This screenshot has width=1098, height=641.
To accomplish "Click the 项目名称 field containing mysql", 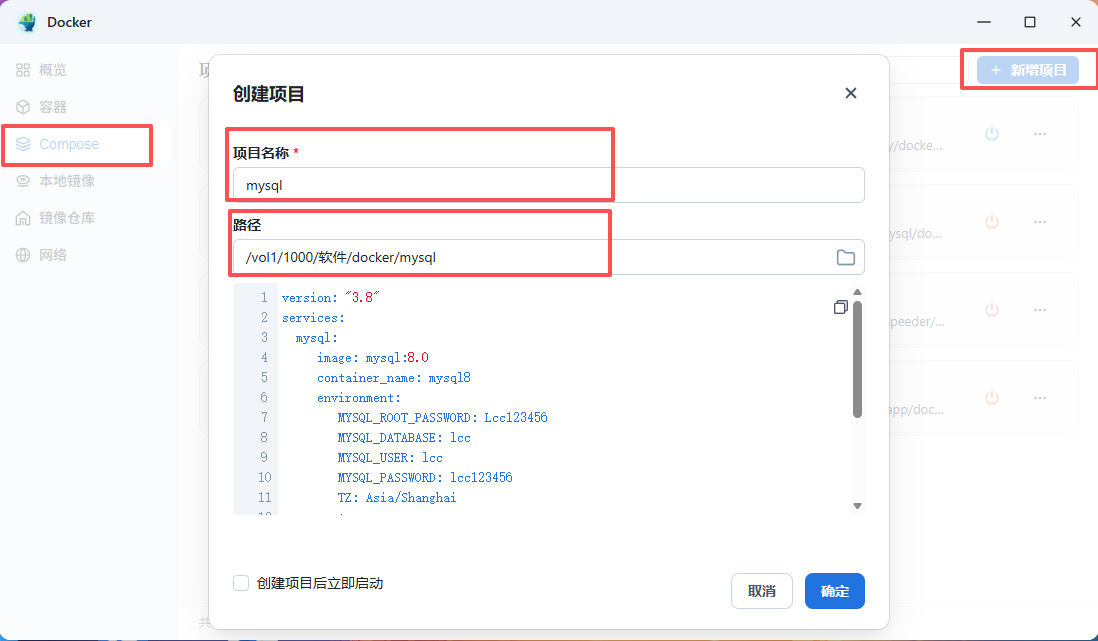I will tap(549, 185).
